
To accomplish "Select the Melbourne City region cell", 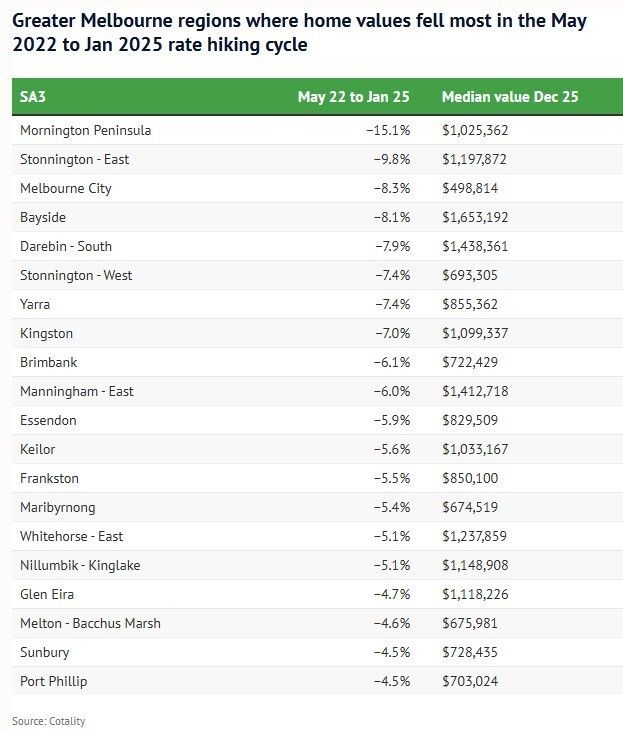I will (x=66, y=188).
